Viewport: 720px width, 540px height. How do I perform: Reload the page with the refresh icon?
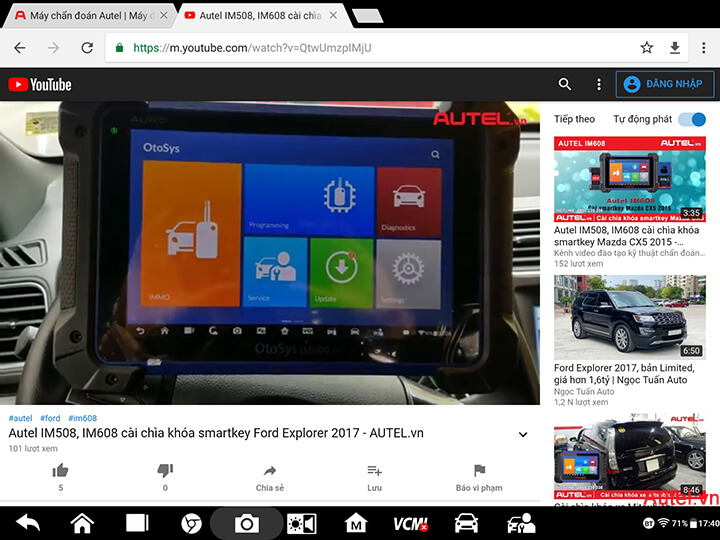click(87, 48)
